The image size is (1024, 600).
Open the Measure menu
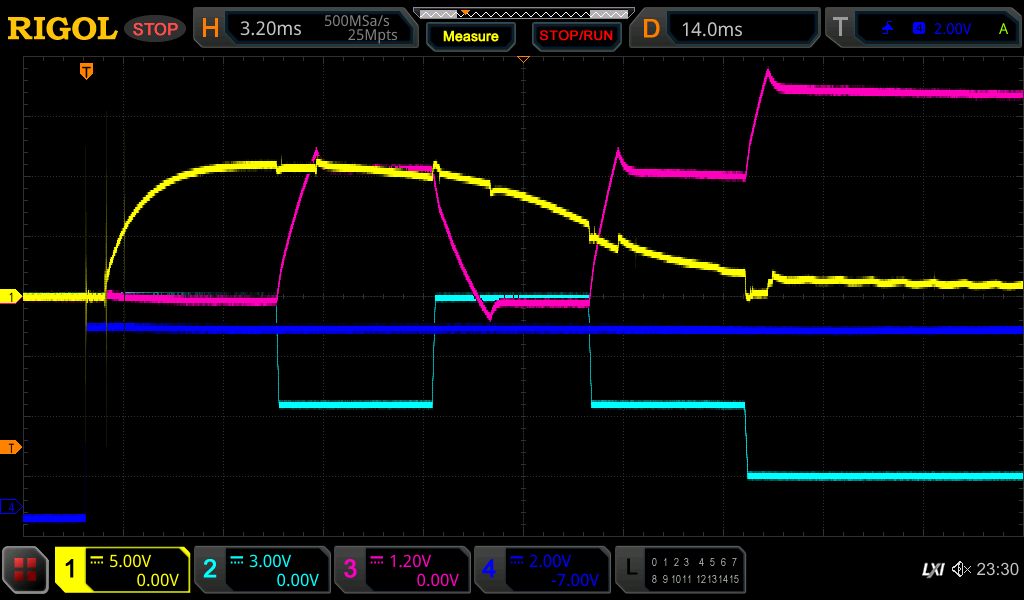point(470,36)
